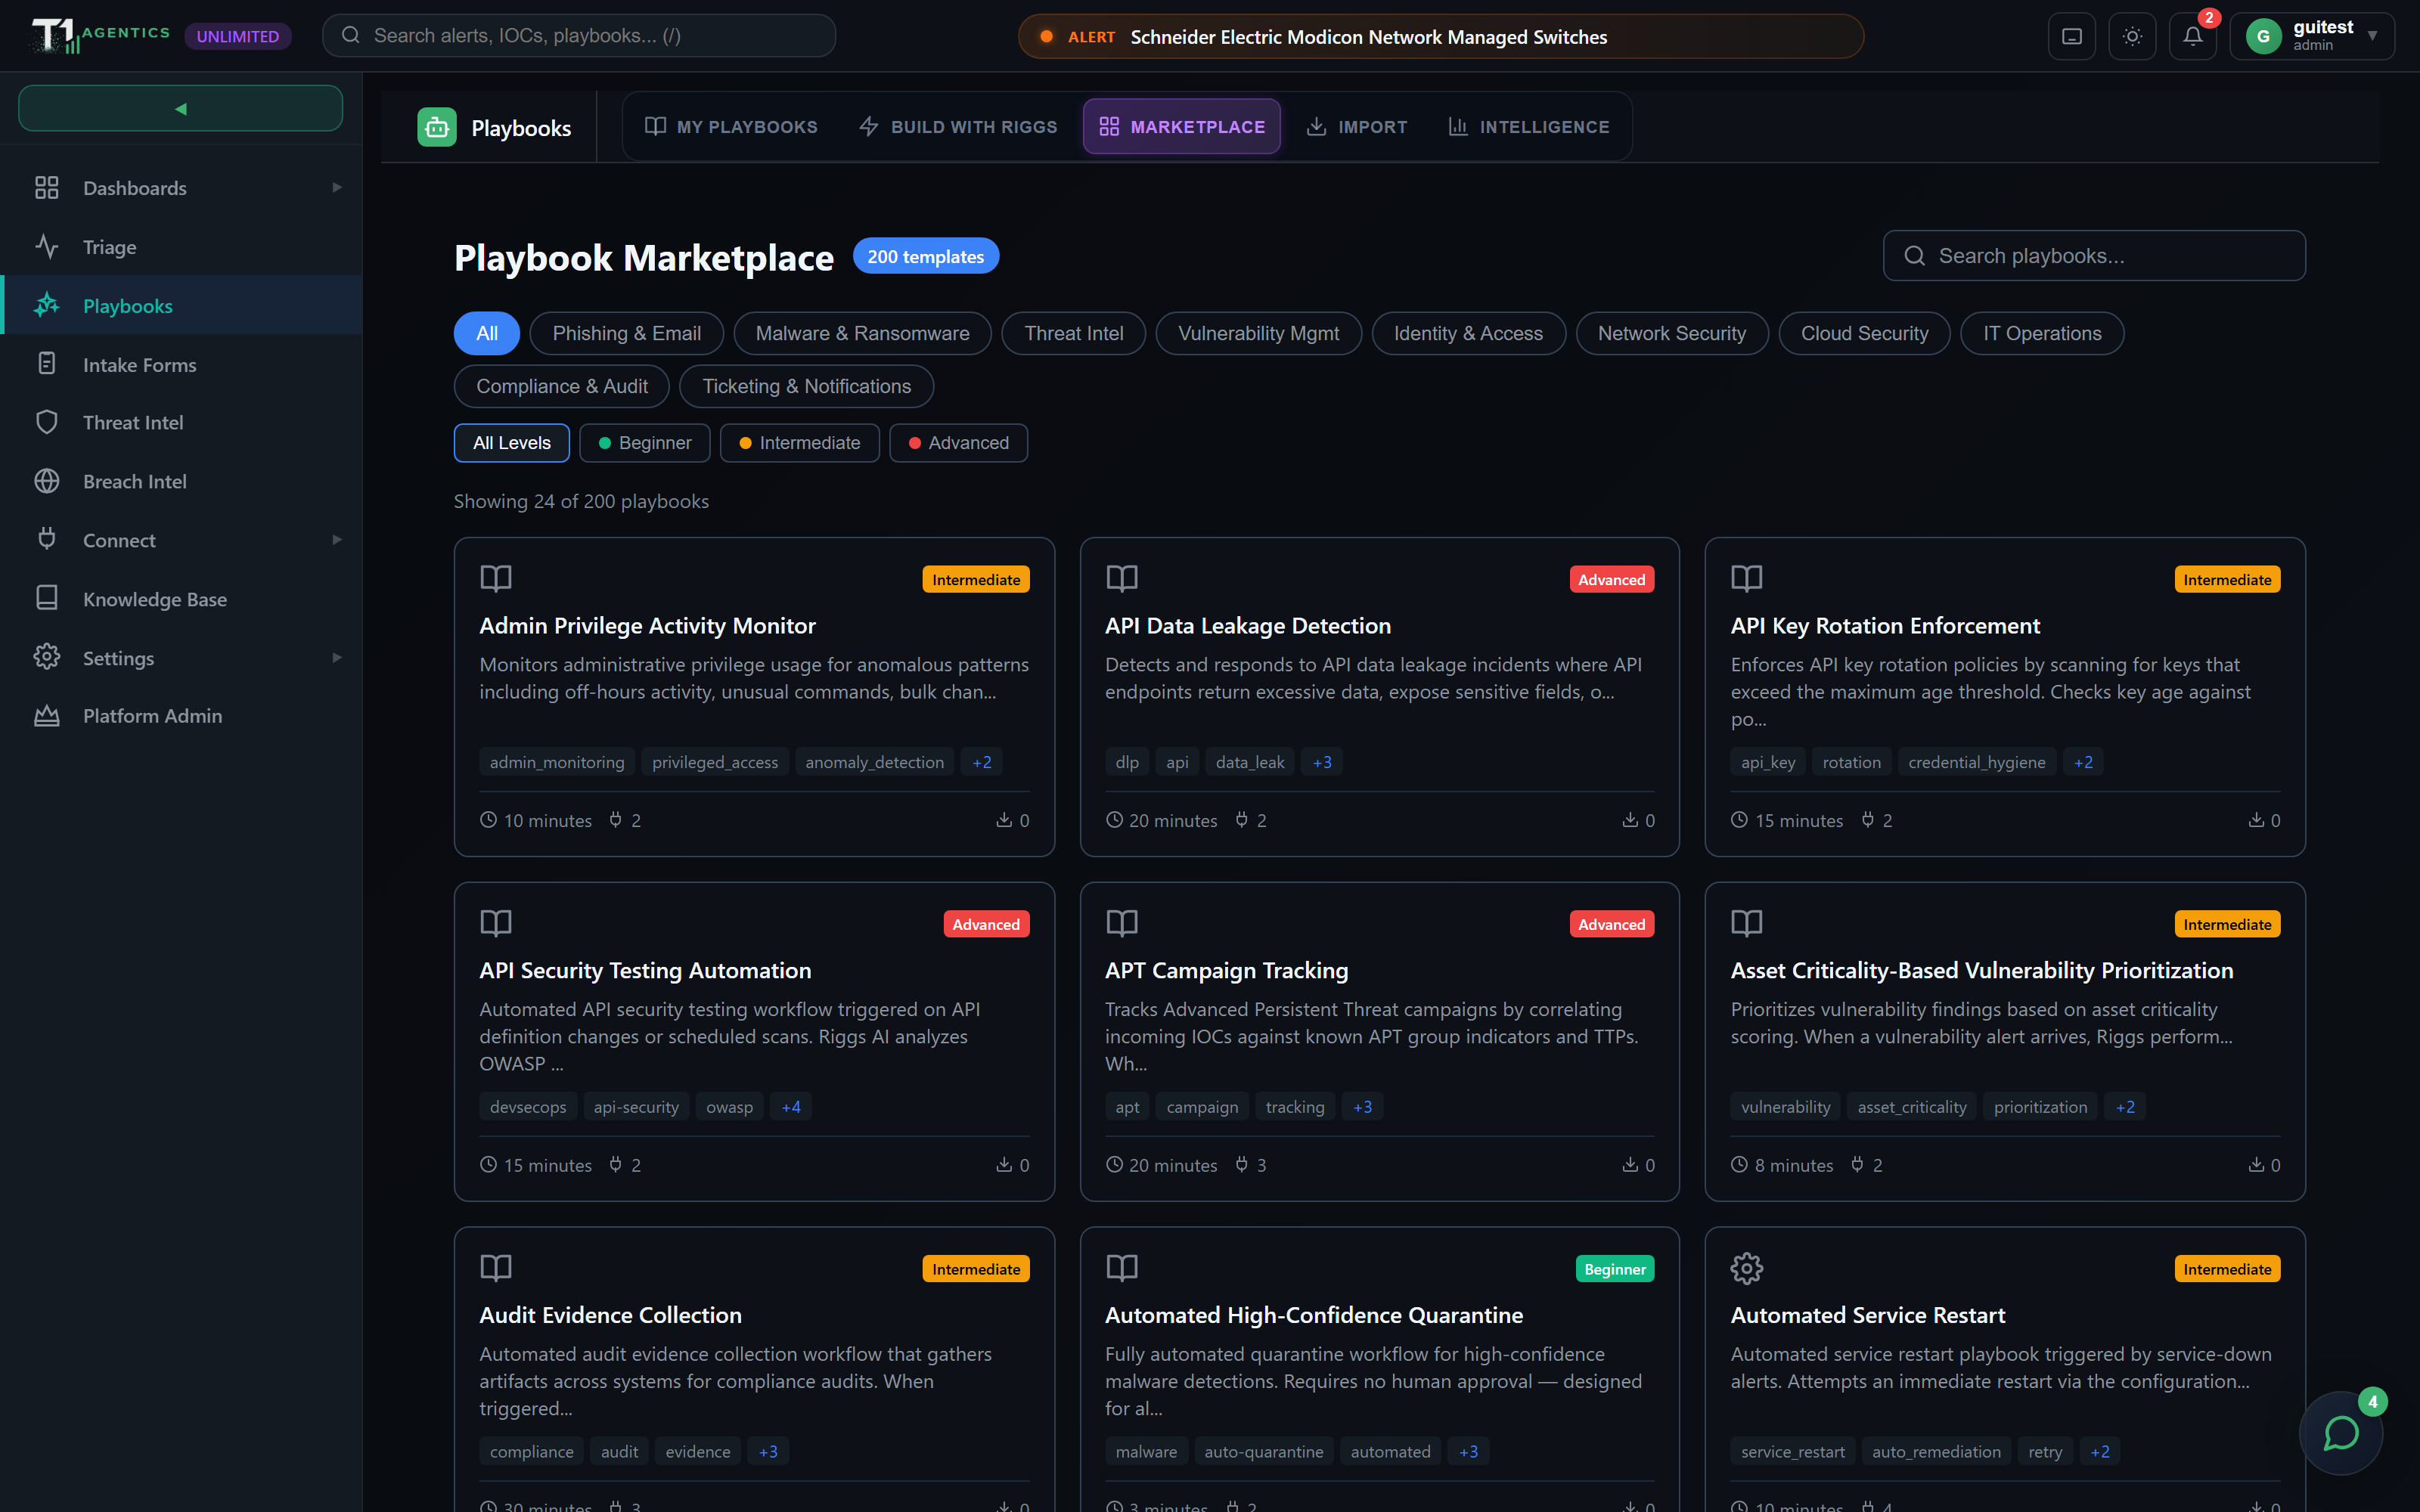Expand the Connect submenu arrow

(337, 540)
